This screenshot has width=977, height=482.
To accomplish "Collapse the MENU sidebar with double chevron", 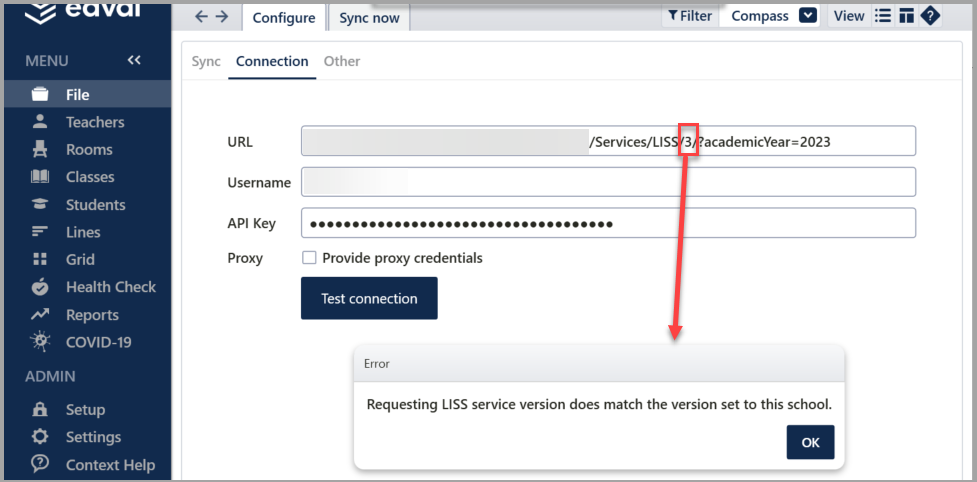I will coord(134,61).
